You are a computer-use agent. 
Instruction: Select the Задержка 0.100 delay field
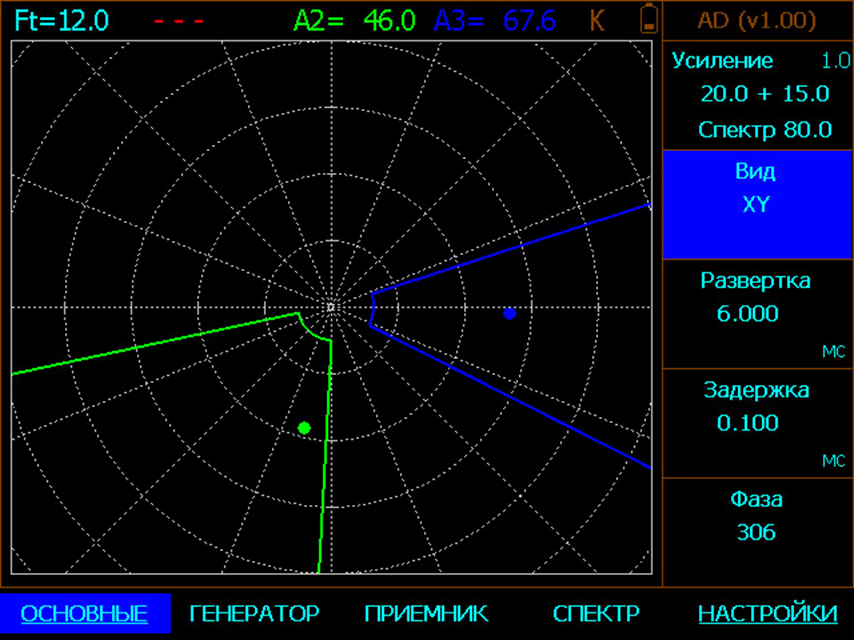click(x=756, y=422)
